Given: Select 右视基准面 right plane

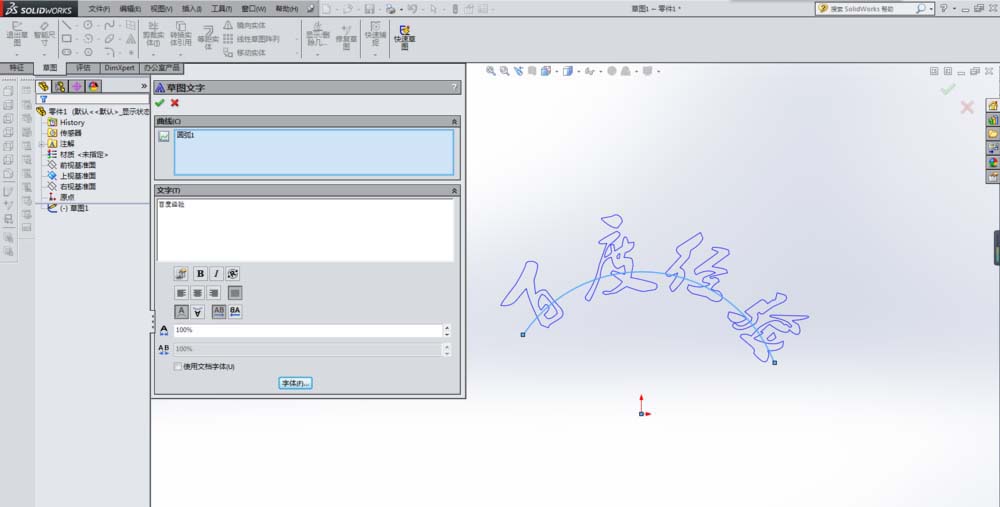Looking at the screenshot, I should (x=78, y=187).
